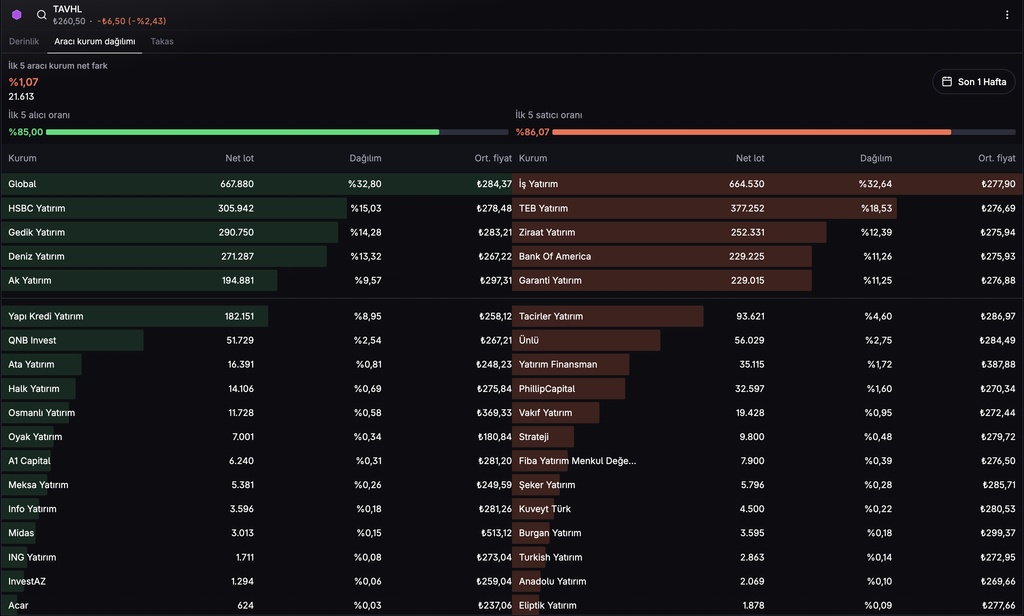Click Tacirler Yatırım in sellers list
Screen dimensions: 1024x616
click(x=767, y=316)
